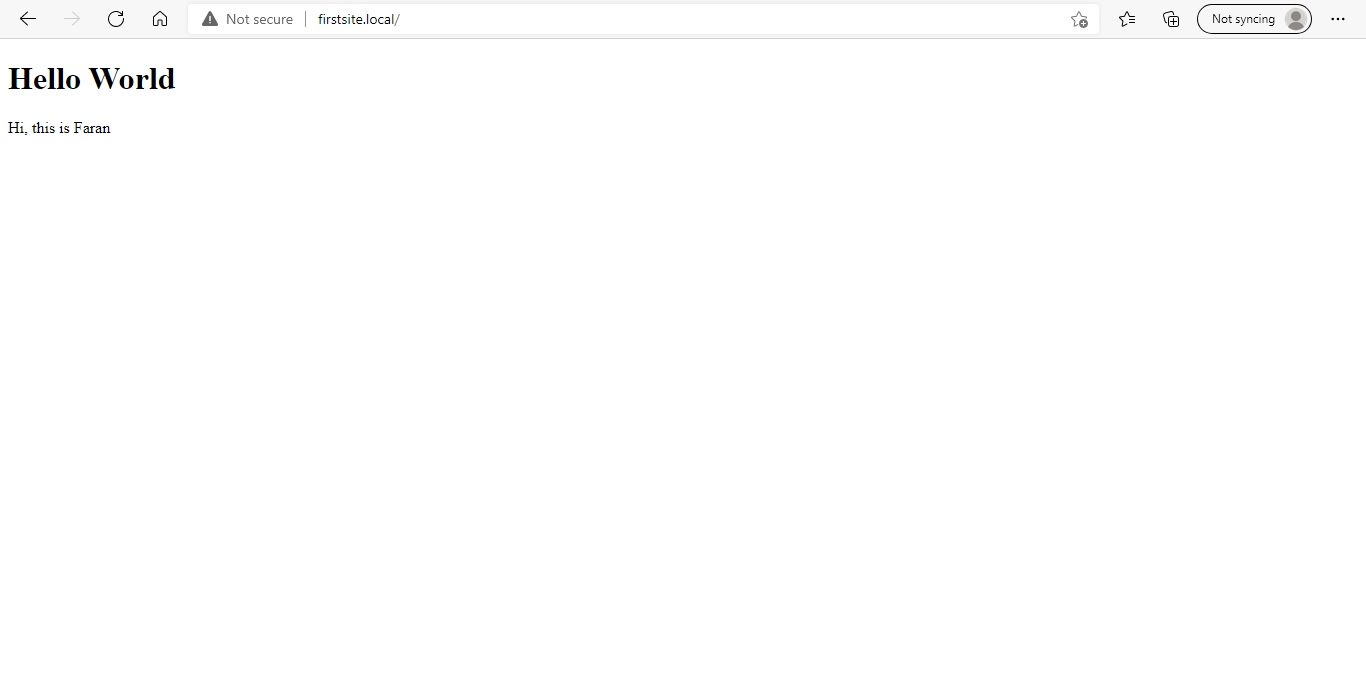Add this page to favorites
The width and height of the screenshot is (1366, 695).
pyautogui.click(x=1079, y=19)
